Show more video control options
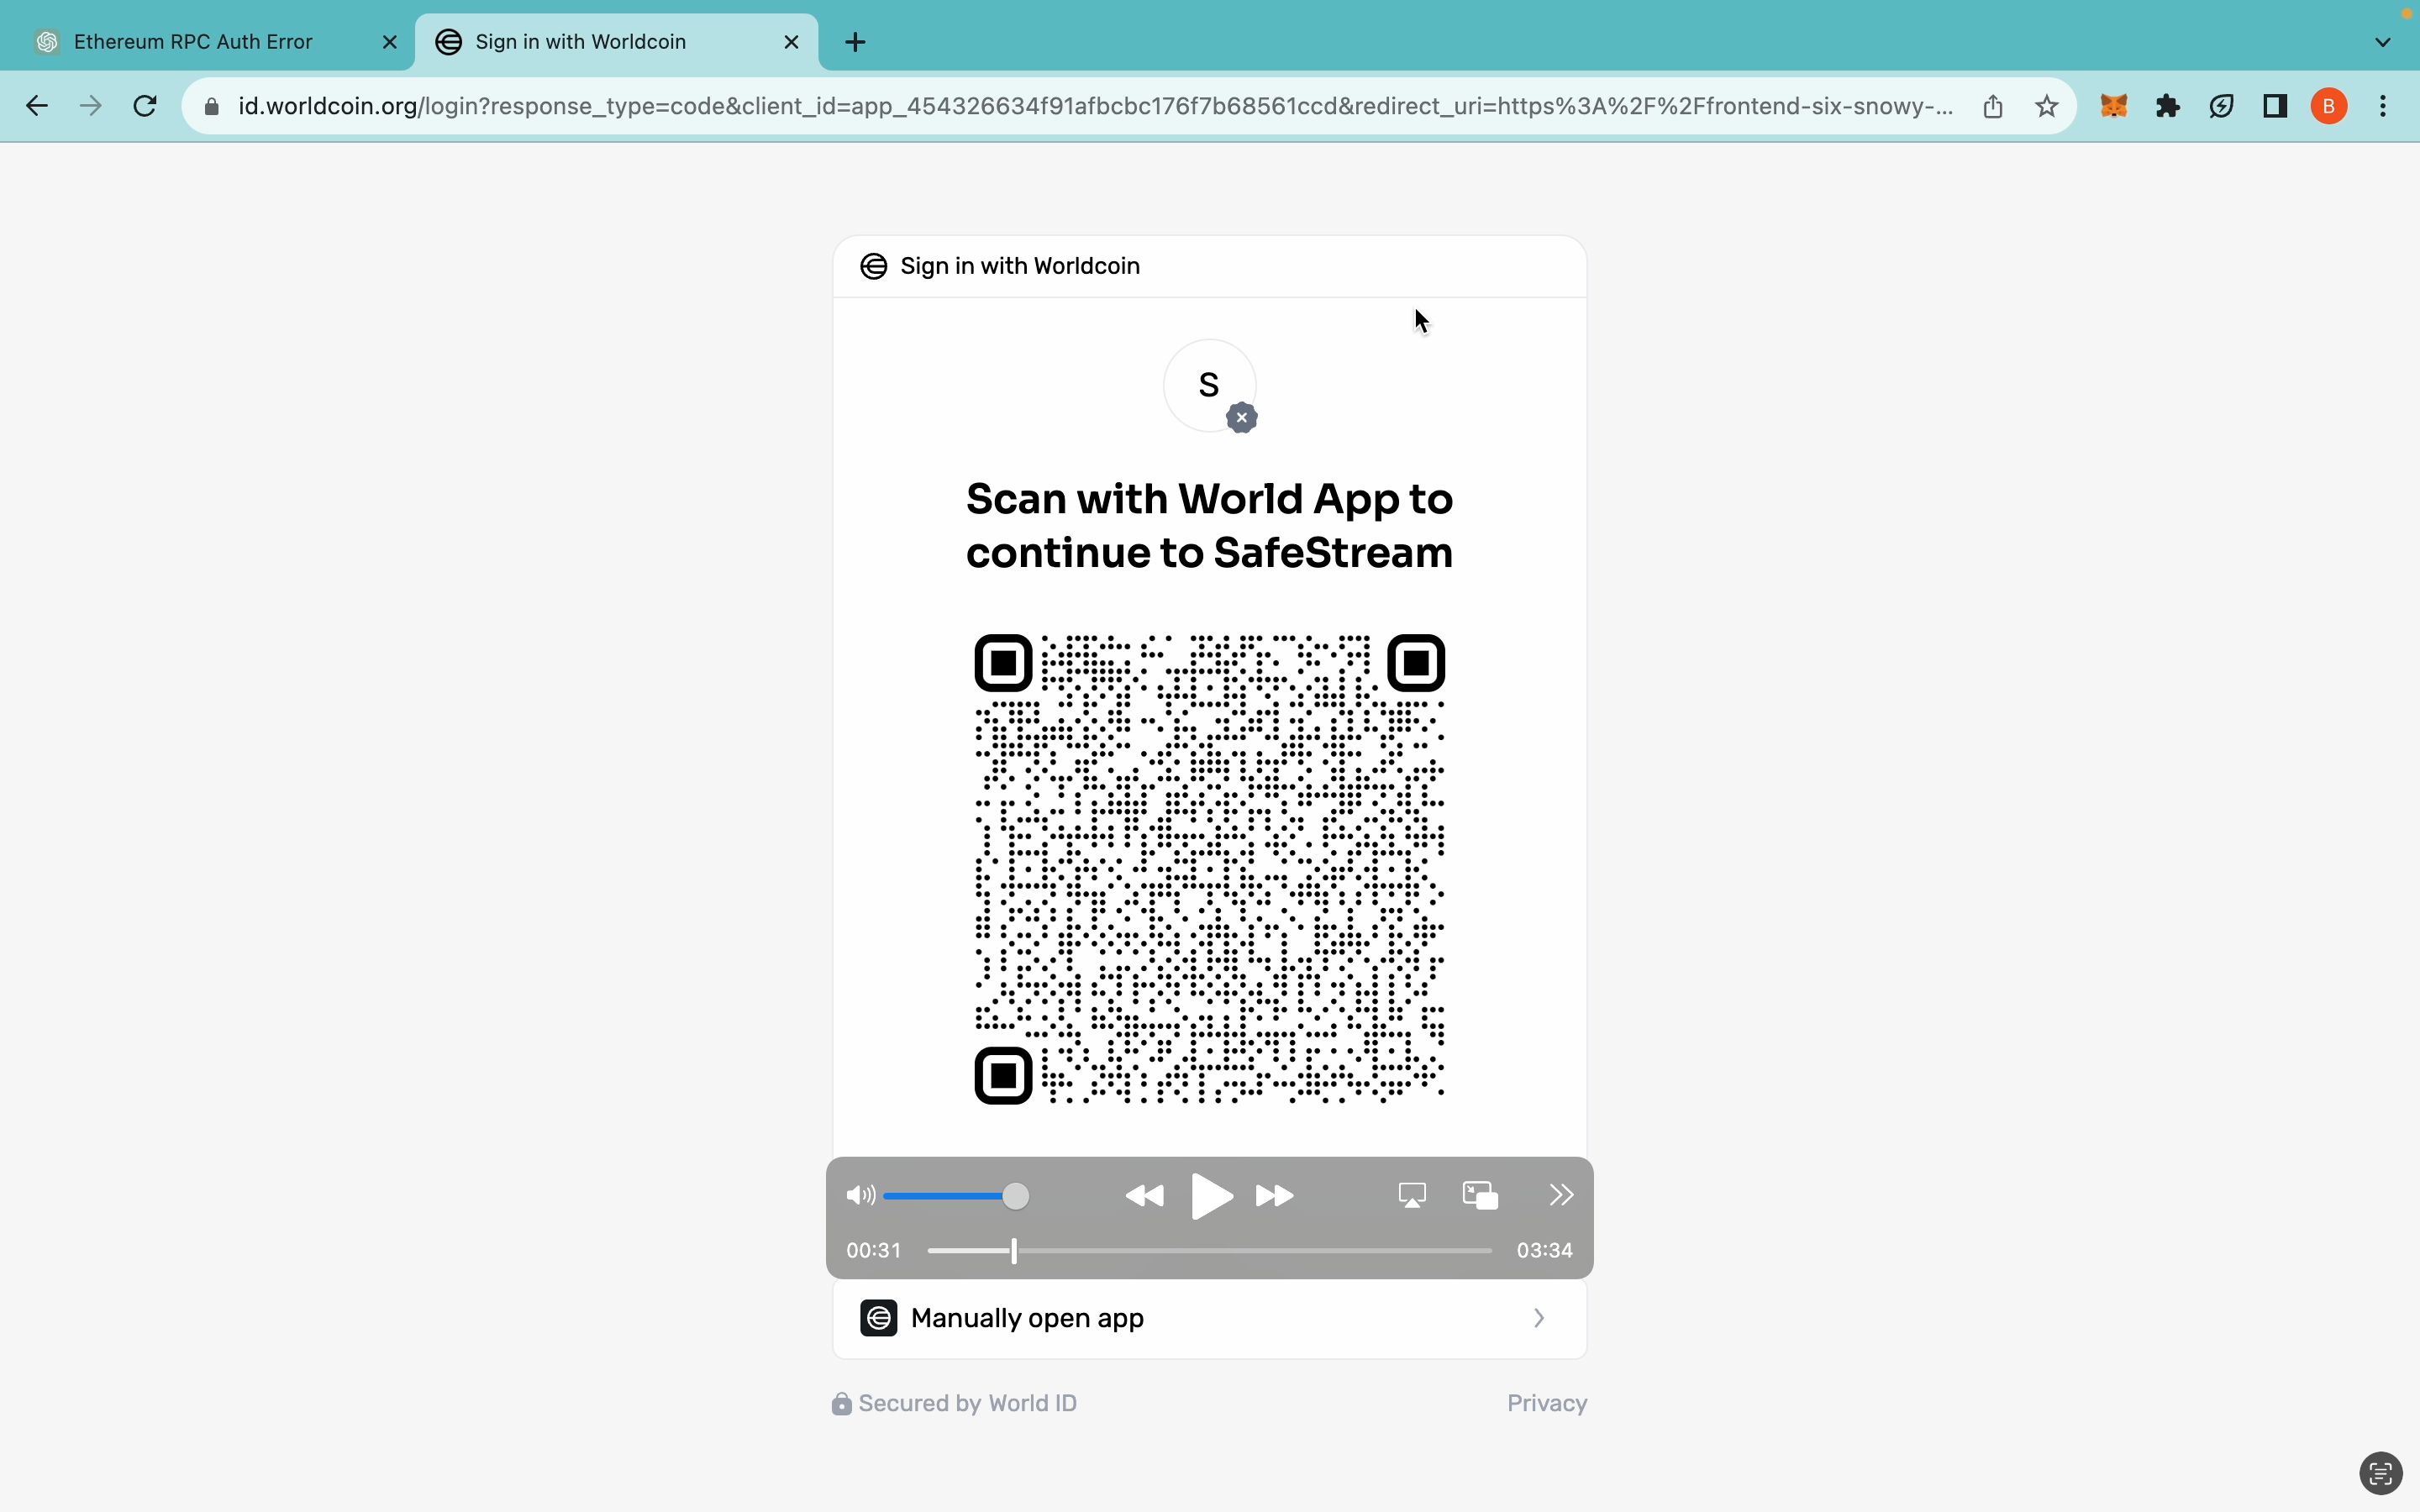This screenshot has width=2420, height=1512. coord(1561,1195)
